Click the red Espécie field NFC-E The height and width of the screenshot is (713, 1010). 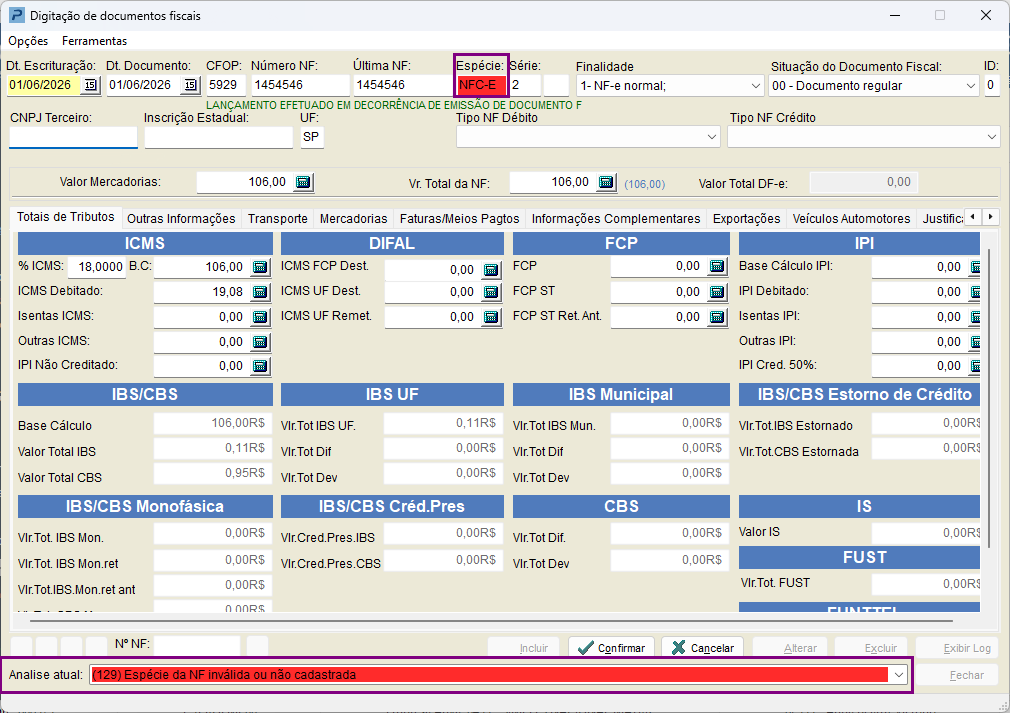481,85
